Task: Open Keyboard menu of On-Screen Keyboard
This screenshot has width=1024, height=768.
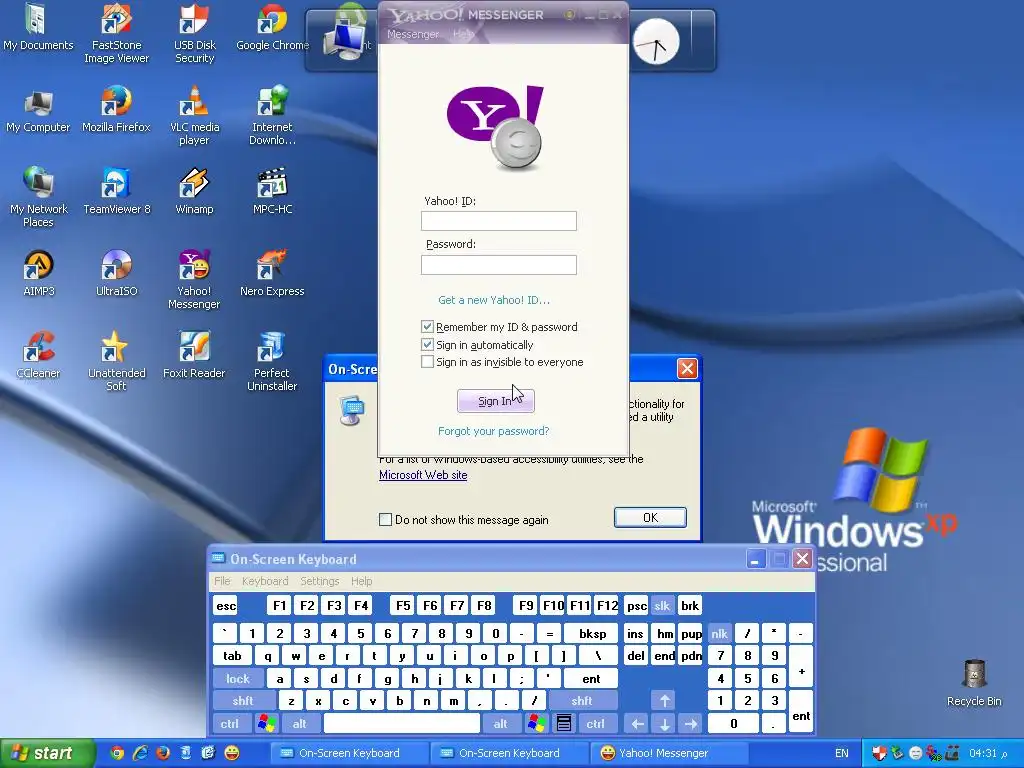Action: point(264,581)
